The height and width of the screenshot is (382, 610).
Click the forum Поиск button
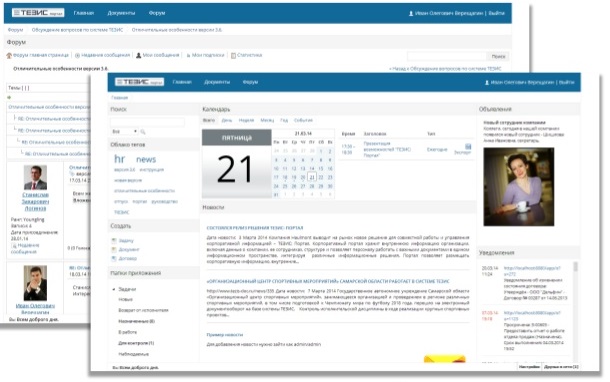click(498, 57)
